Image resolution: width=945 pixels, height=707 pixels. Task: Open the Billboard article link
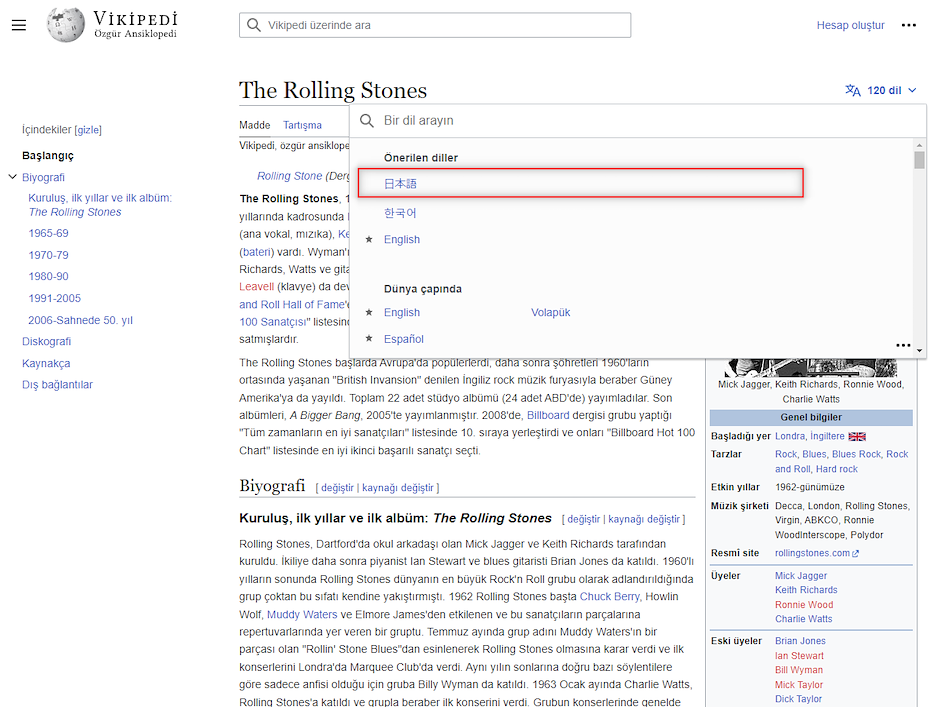[x=548, y=415]
